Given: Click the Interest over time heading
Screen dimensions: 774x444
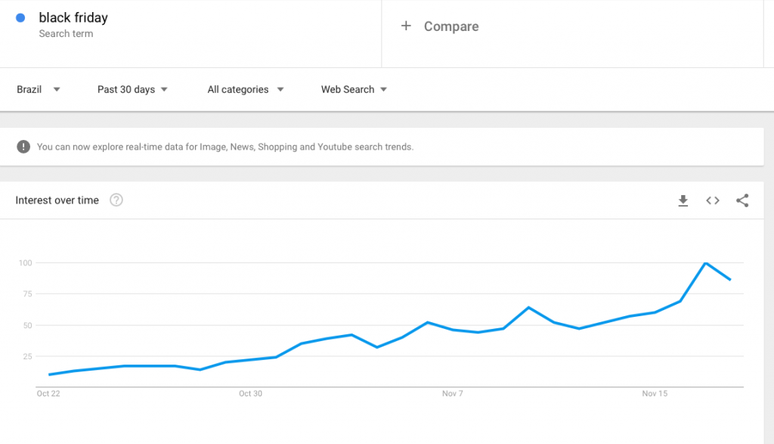Looking at the screenshot, I should coord(57,200).
